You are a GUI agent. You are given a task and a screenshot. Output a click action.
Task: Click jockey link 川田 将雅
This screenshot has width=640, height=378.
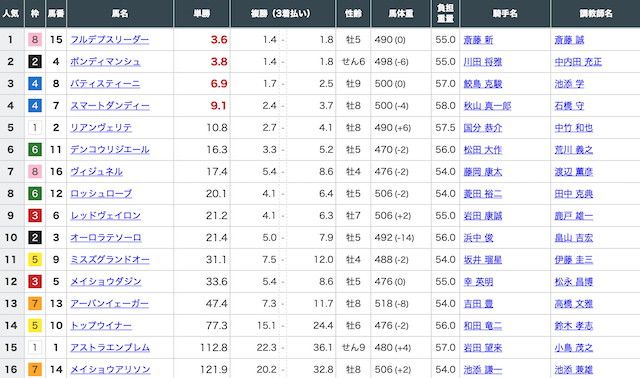(482, 62)
